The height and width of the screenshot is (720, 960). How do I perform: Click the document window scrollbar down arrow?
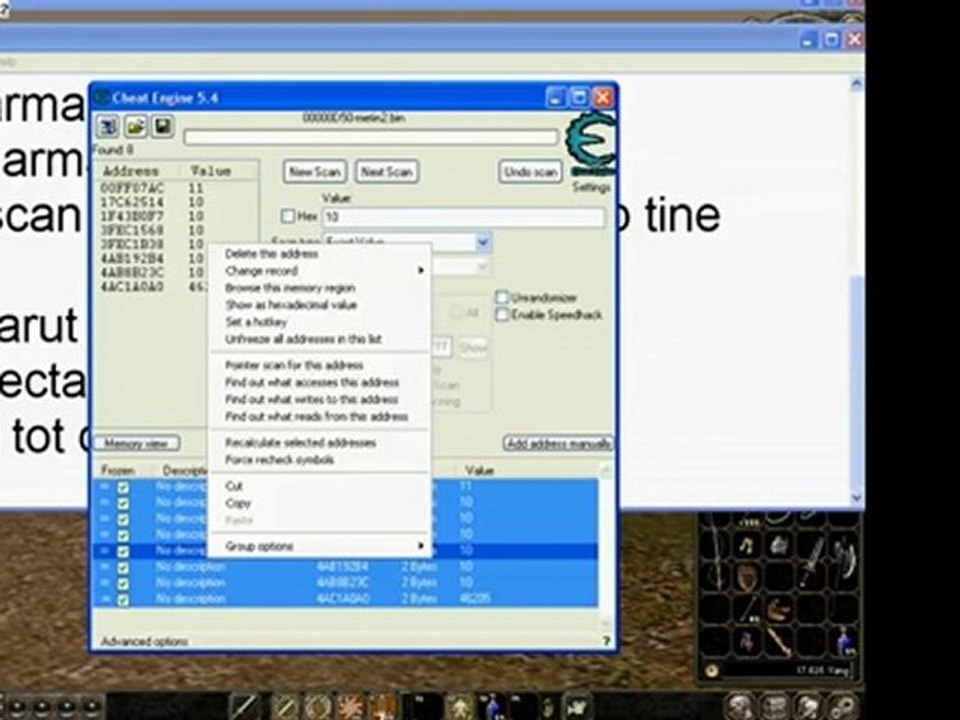857,498
